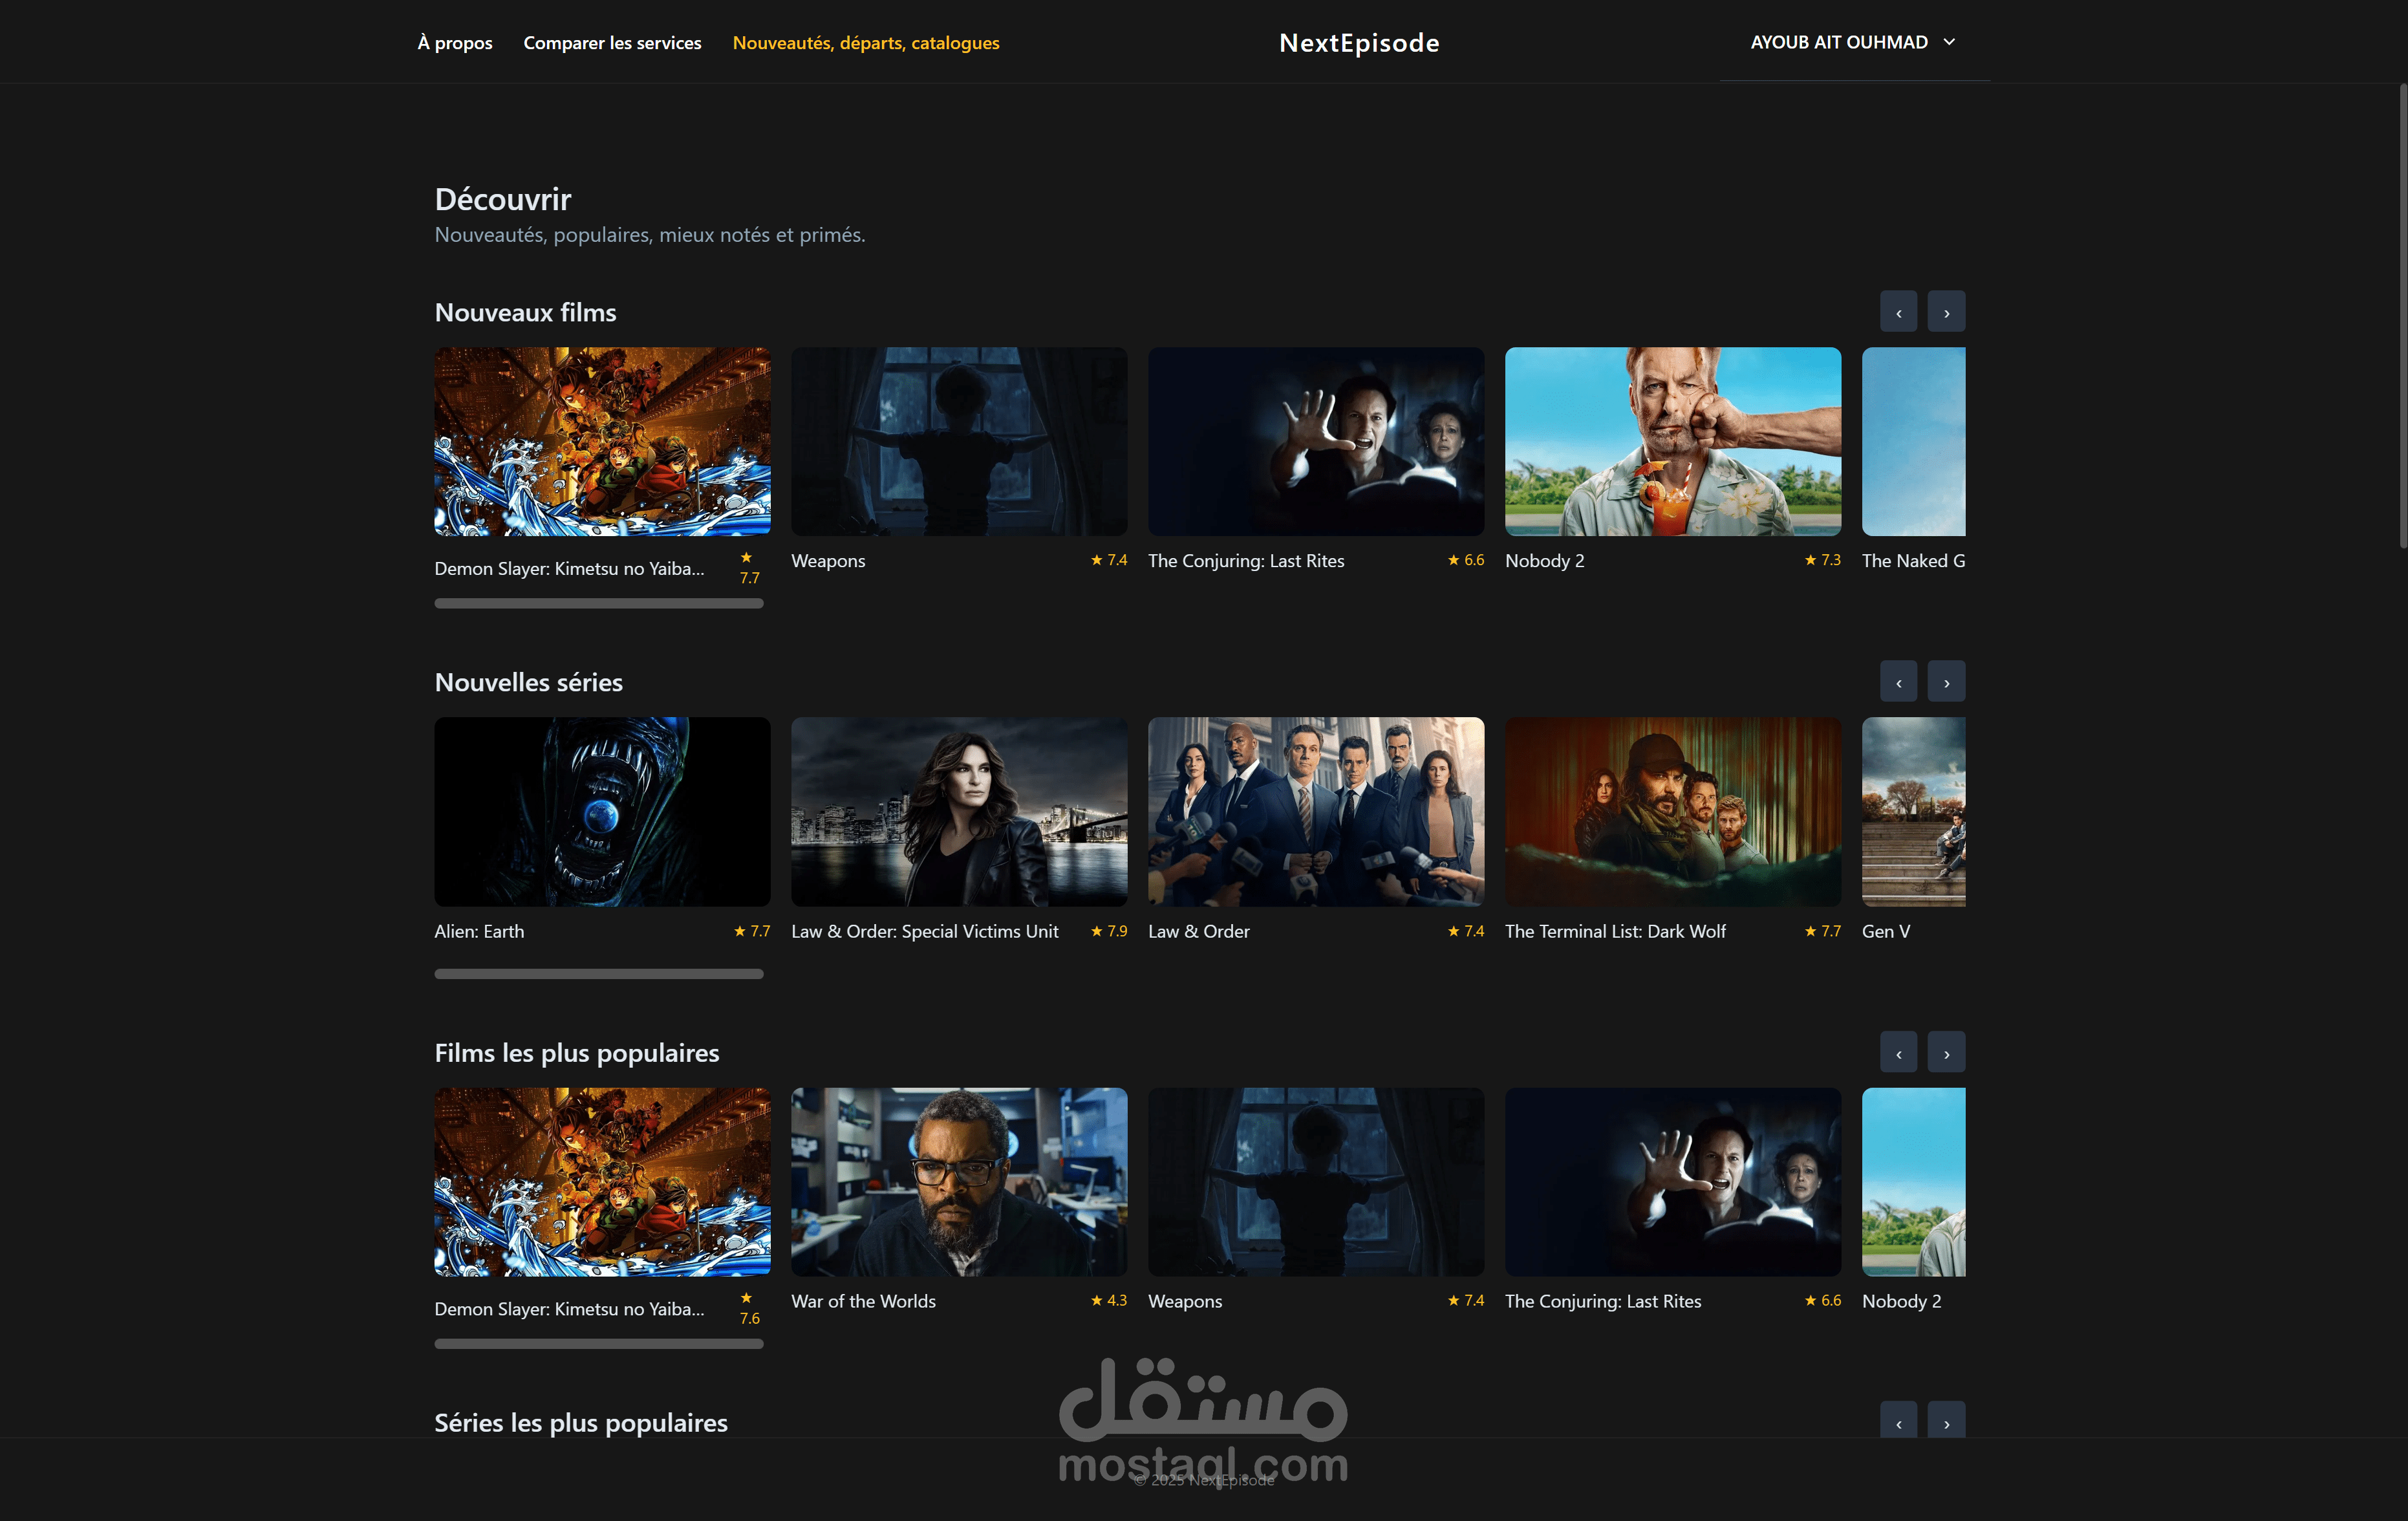2408x1521 pixels.
Task: Open the Law & Order cast poster
Action: click(x=1316, y=811)
